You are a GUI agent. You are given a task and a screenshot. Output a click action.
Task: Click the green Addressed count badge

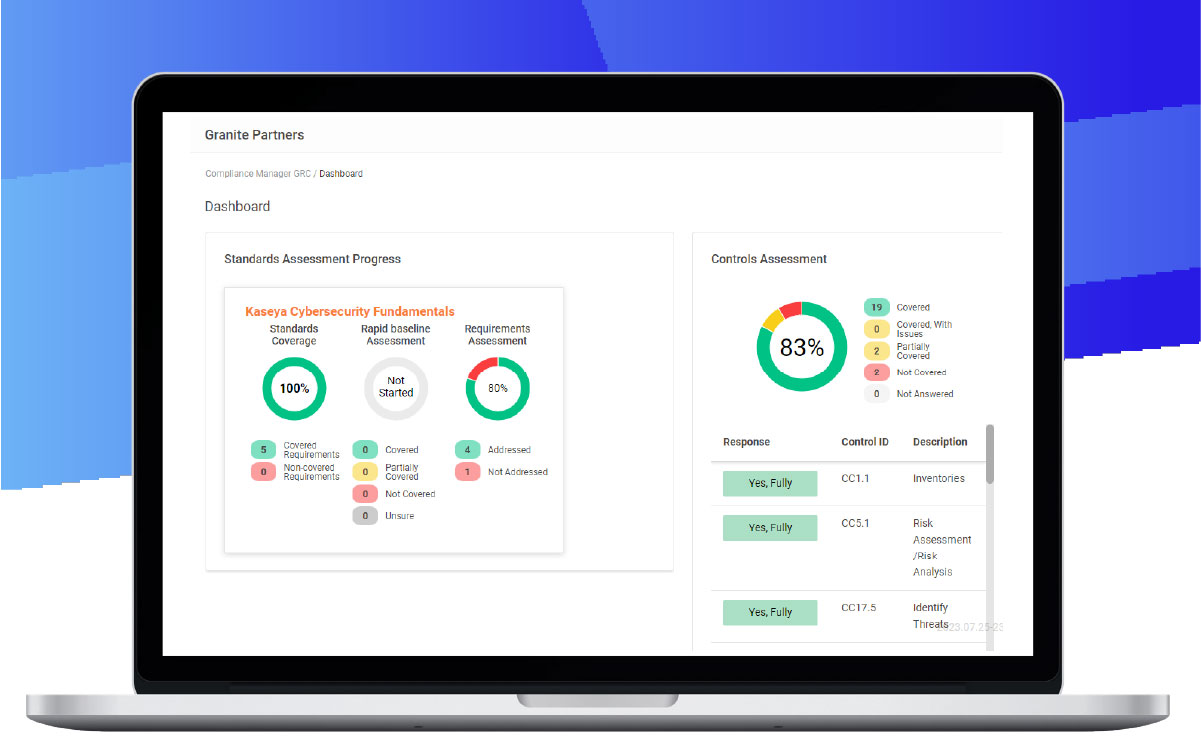tap(467, 450)
